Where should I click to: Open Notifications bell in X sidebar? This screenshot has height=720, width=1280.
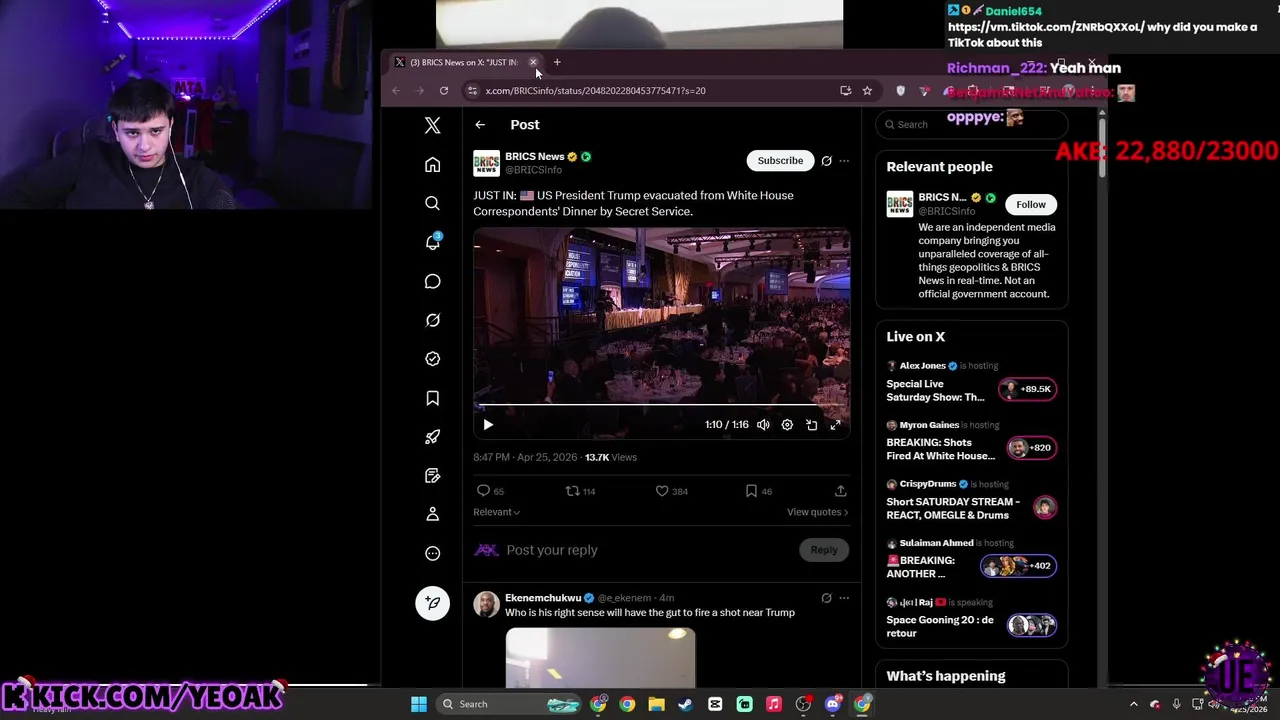pyautogui.click(x=432, y=242)
